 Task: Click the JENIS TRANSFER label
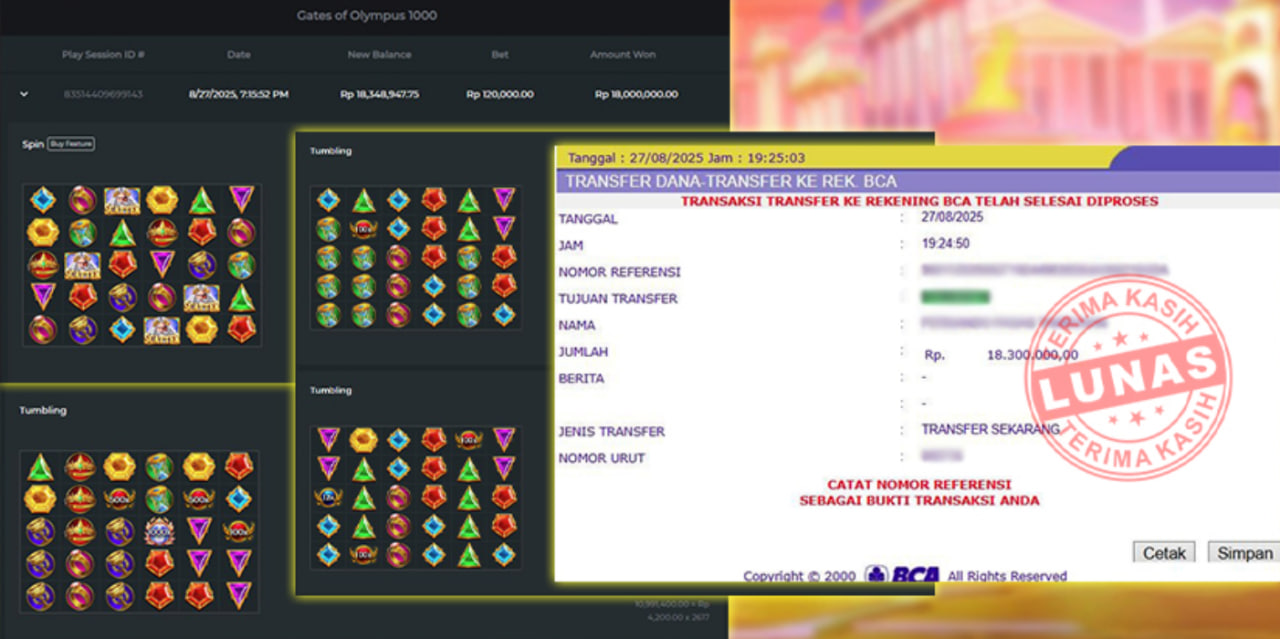coord(612,432)
